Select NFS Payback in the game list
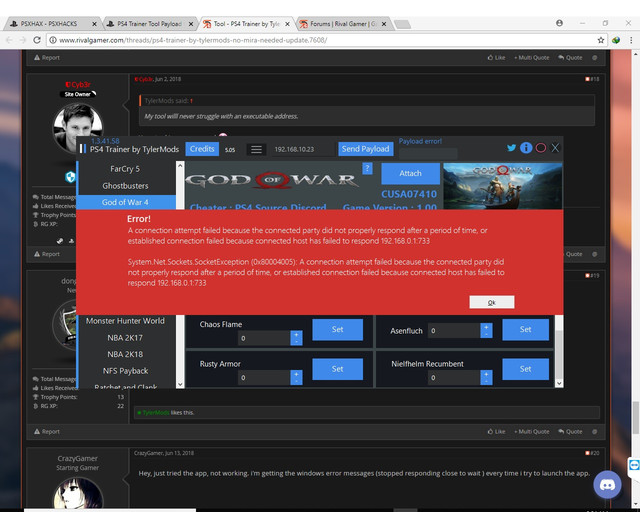 coord(125,371)
